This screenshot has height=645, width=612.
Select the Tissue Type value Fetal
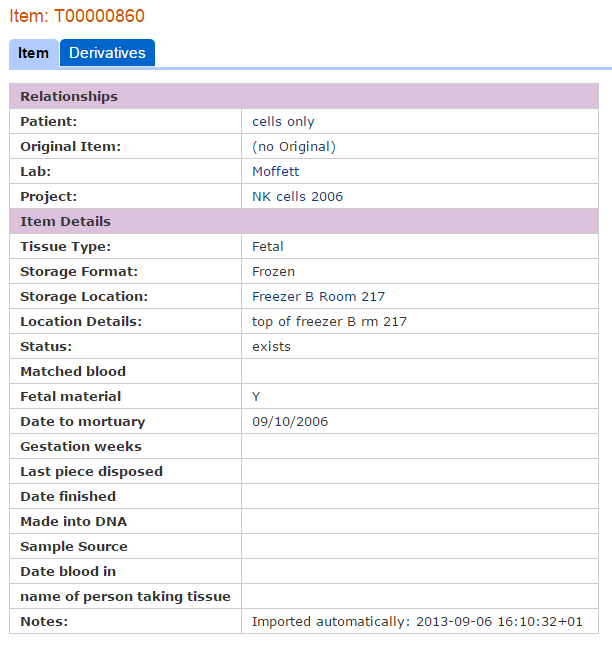(268, 247)
